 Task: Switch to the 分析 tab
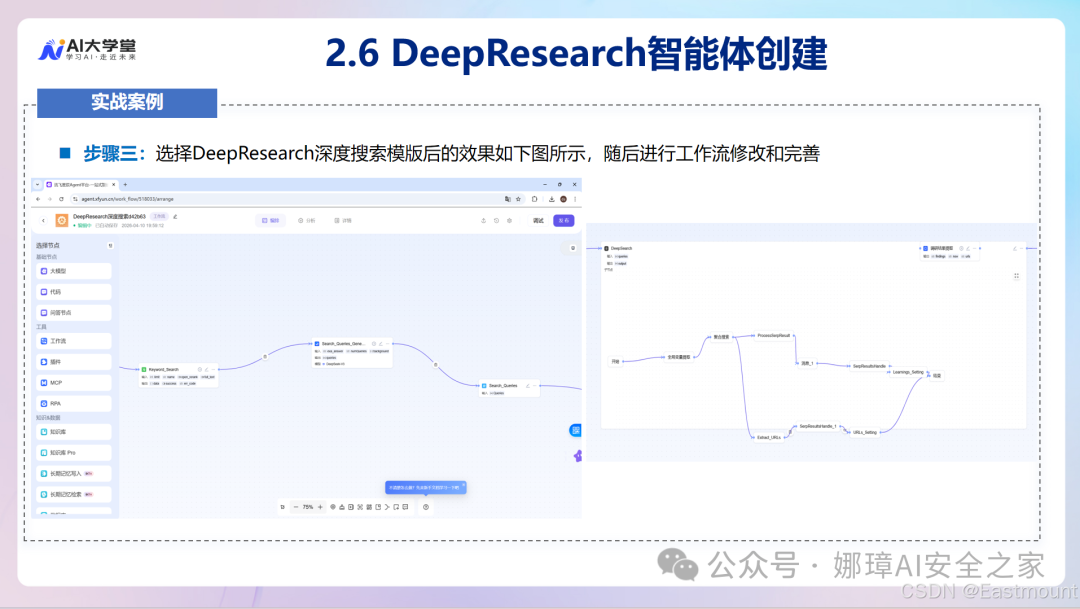point(307,220)
